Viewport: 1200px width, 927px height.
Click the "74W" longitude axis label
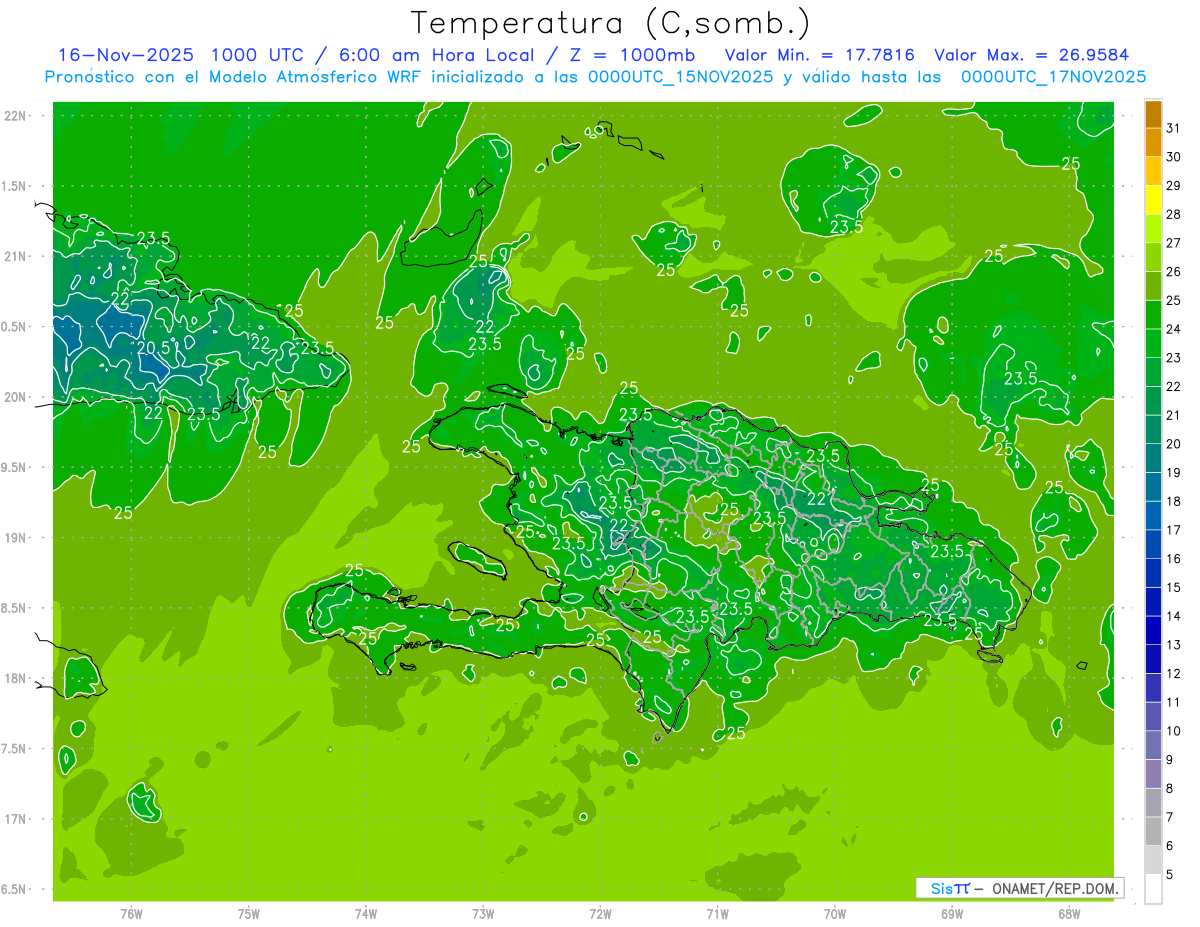[x=366, y=913]
